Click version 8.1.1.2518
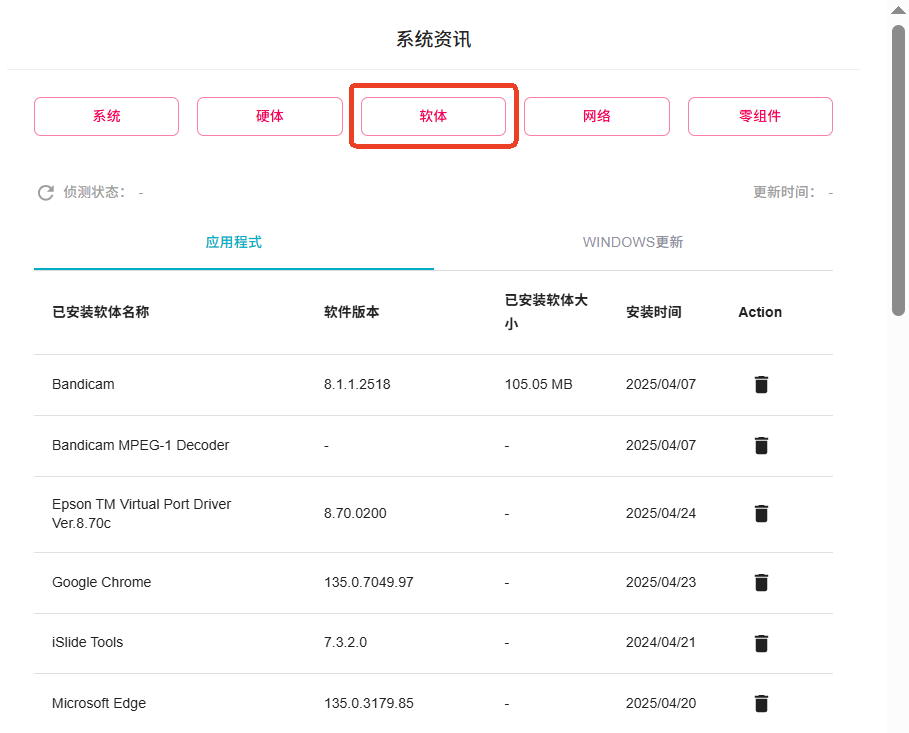This screenshot has width=909, height=733. click(357, 384)
